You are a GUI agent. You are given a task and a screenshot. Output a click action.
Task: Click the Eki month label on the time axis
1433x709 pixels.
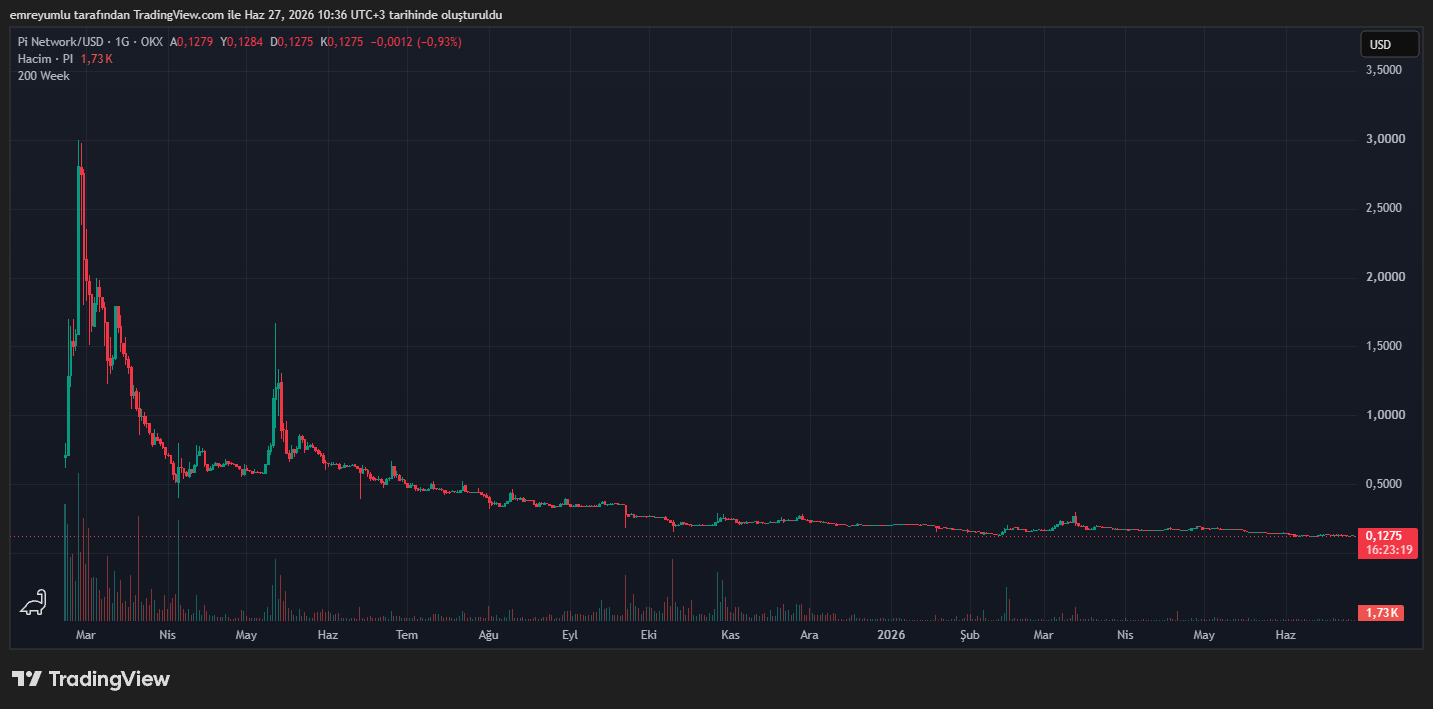click(648, 635)
